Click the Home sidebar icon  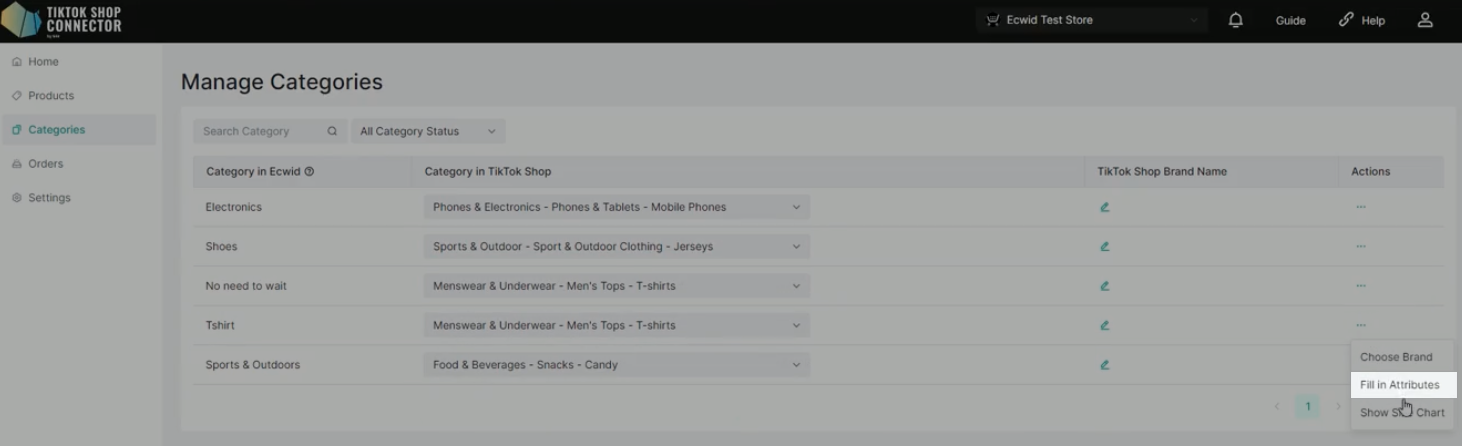pyautogui.click(x=17, y=62)
